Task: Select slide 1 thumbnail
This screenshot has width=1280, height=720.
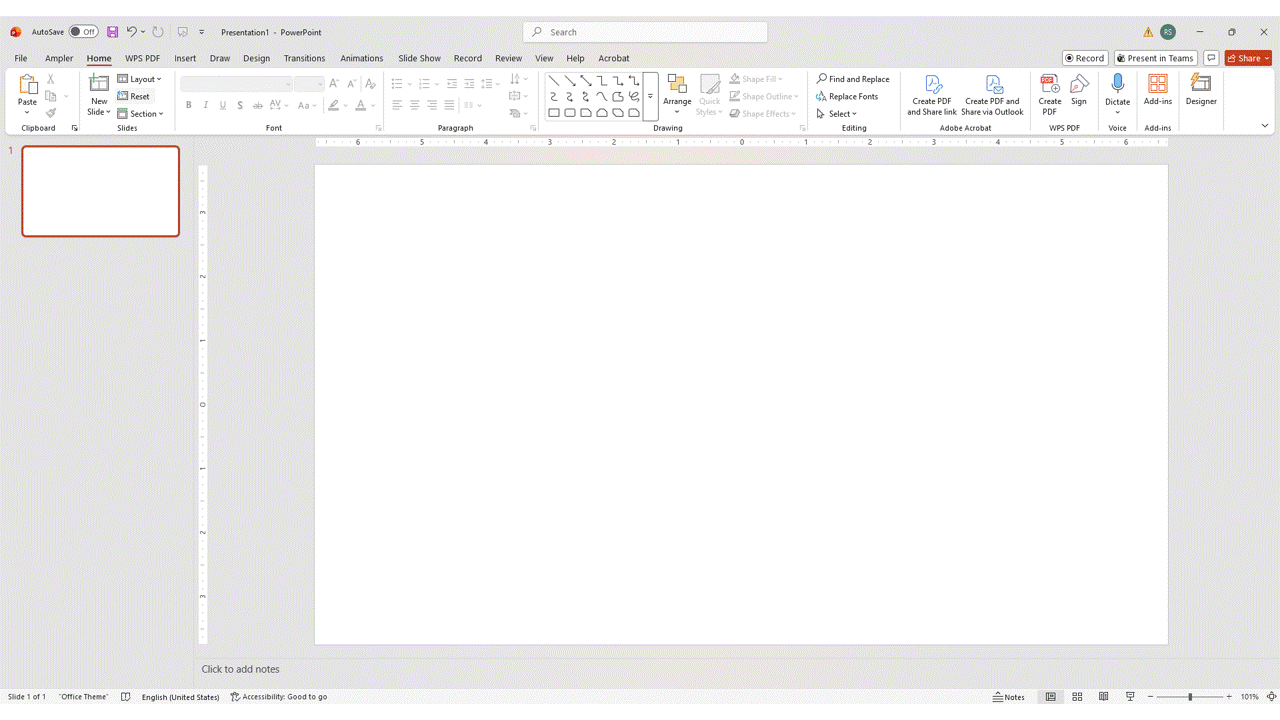Action: point(101,191)
